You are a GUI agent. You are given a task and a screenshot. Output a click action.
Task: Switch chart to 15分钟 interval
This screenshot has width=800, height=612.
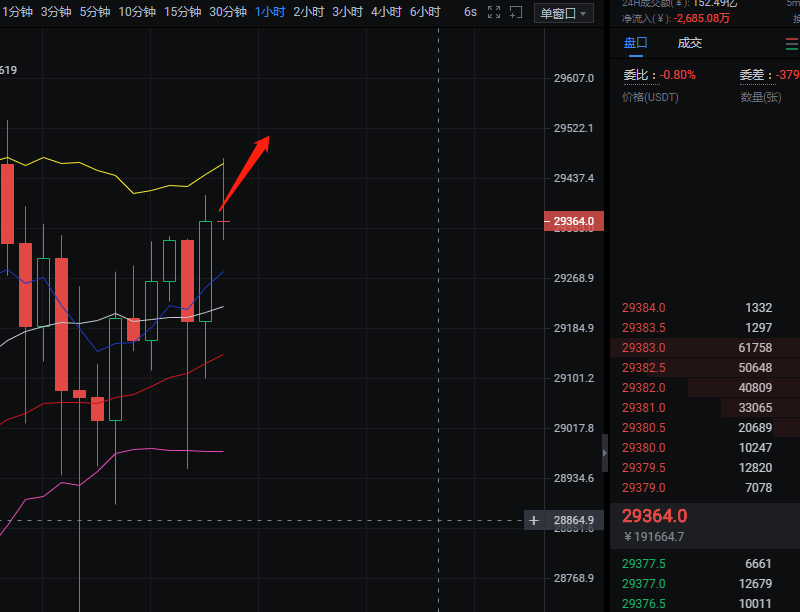pos(182,12)
